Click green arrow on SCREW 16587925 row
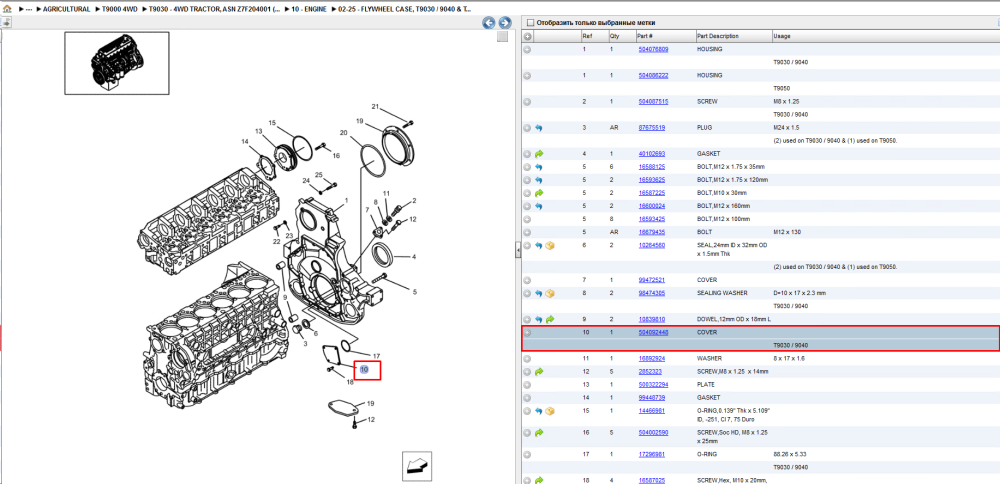1000x484 pixels. click(x=539, y=480)
